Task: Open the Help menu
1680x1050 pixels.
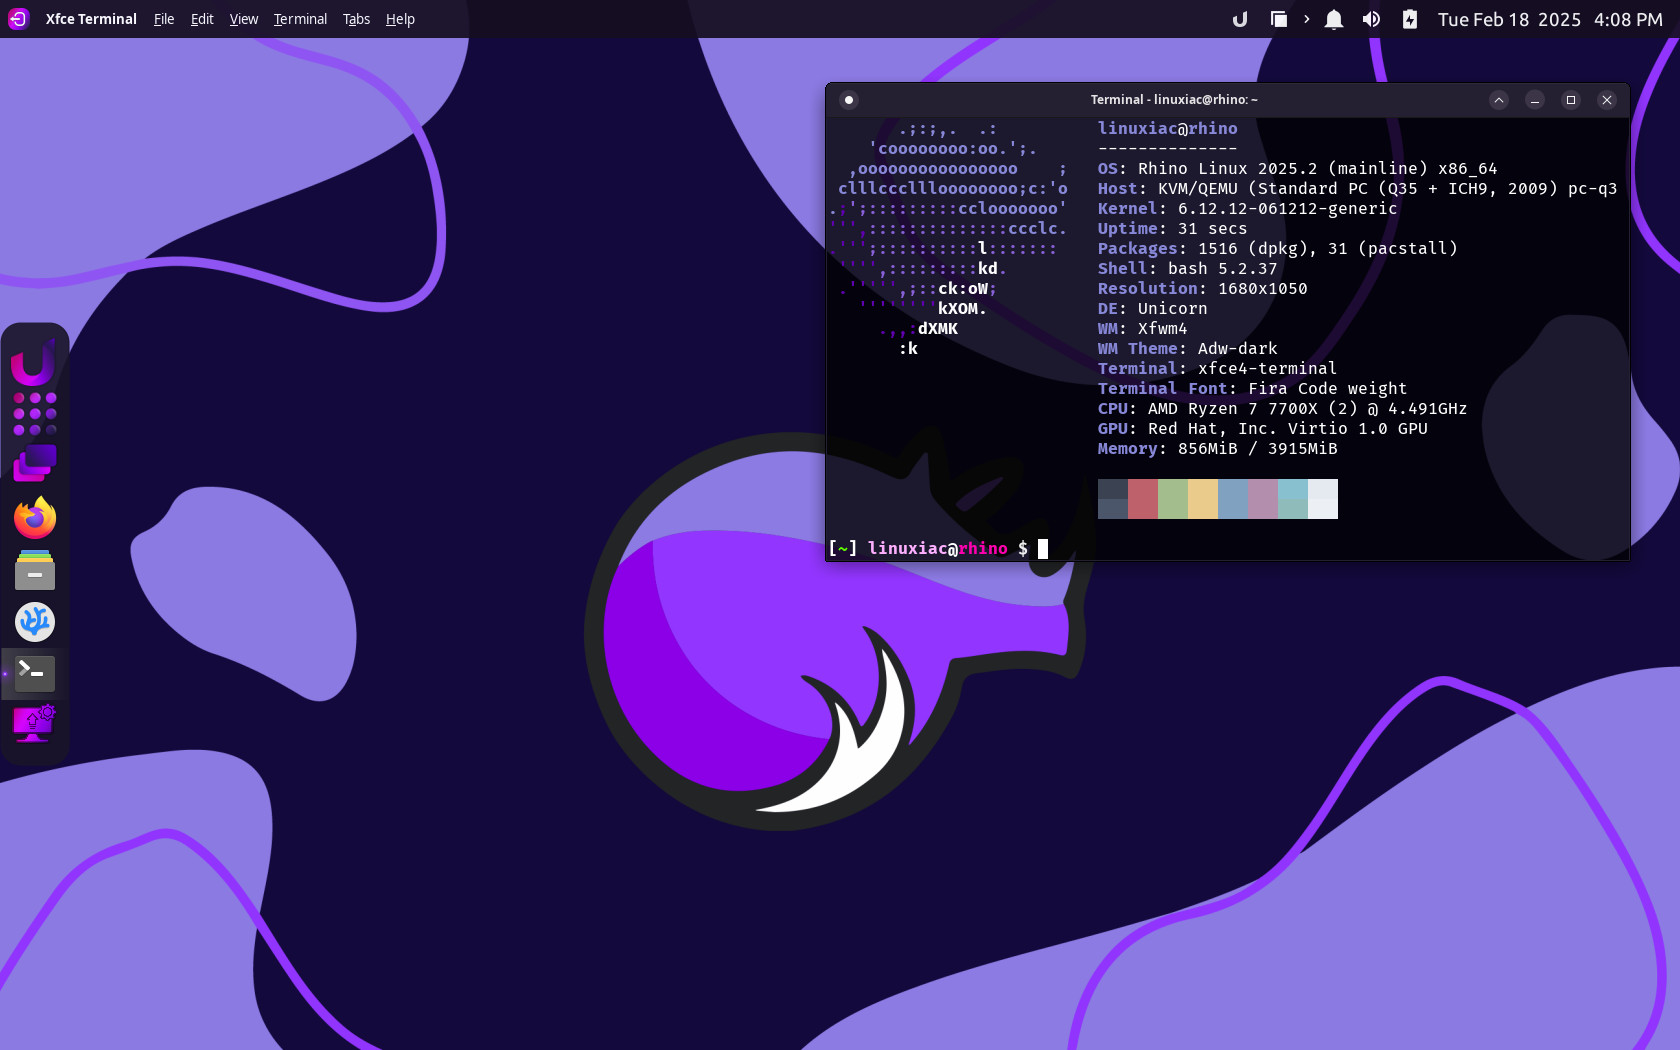Action: point(400,19)
